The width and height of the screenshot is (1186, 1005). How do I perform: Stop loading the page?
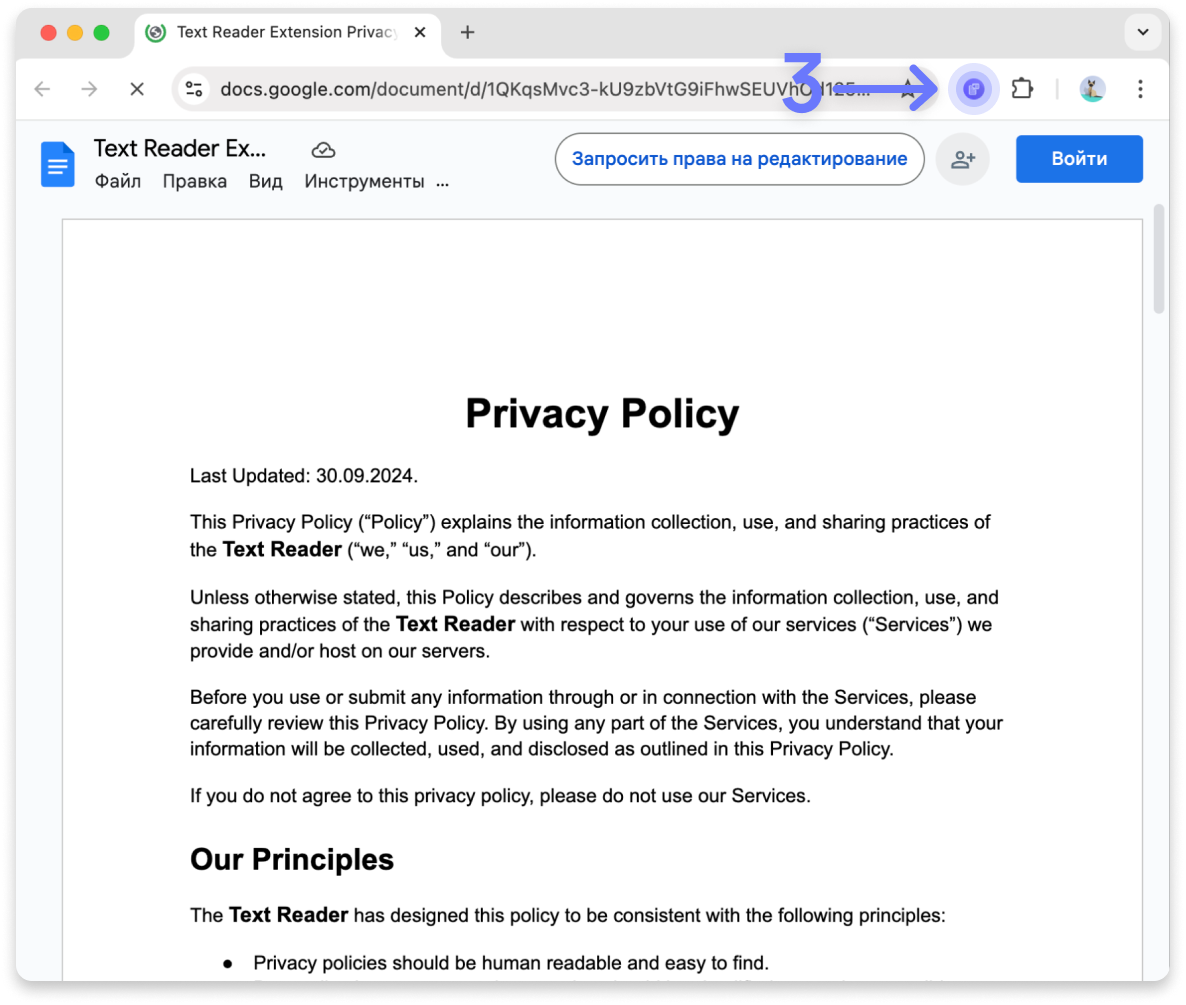(x=137, y=89)
